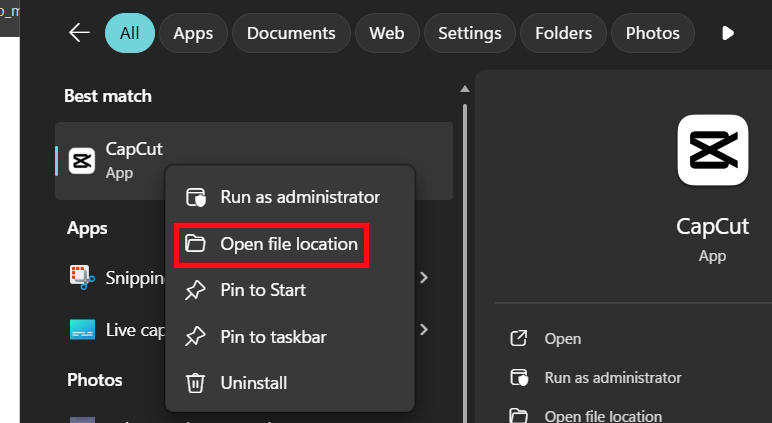This screenshot has height=423, width=772.
Task: Click the pin icon for Pin to taskbar
Action: pyautogui.click(x=196, y=337)
